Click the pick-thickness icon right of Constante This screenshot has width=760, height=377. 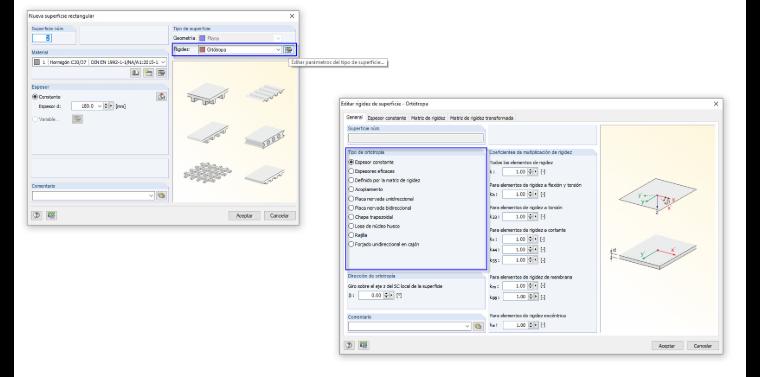161,96
